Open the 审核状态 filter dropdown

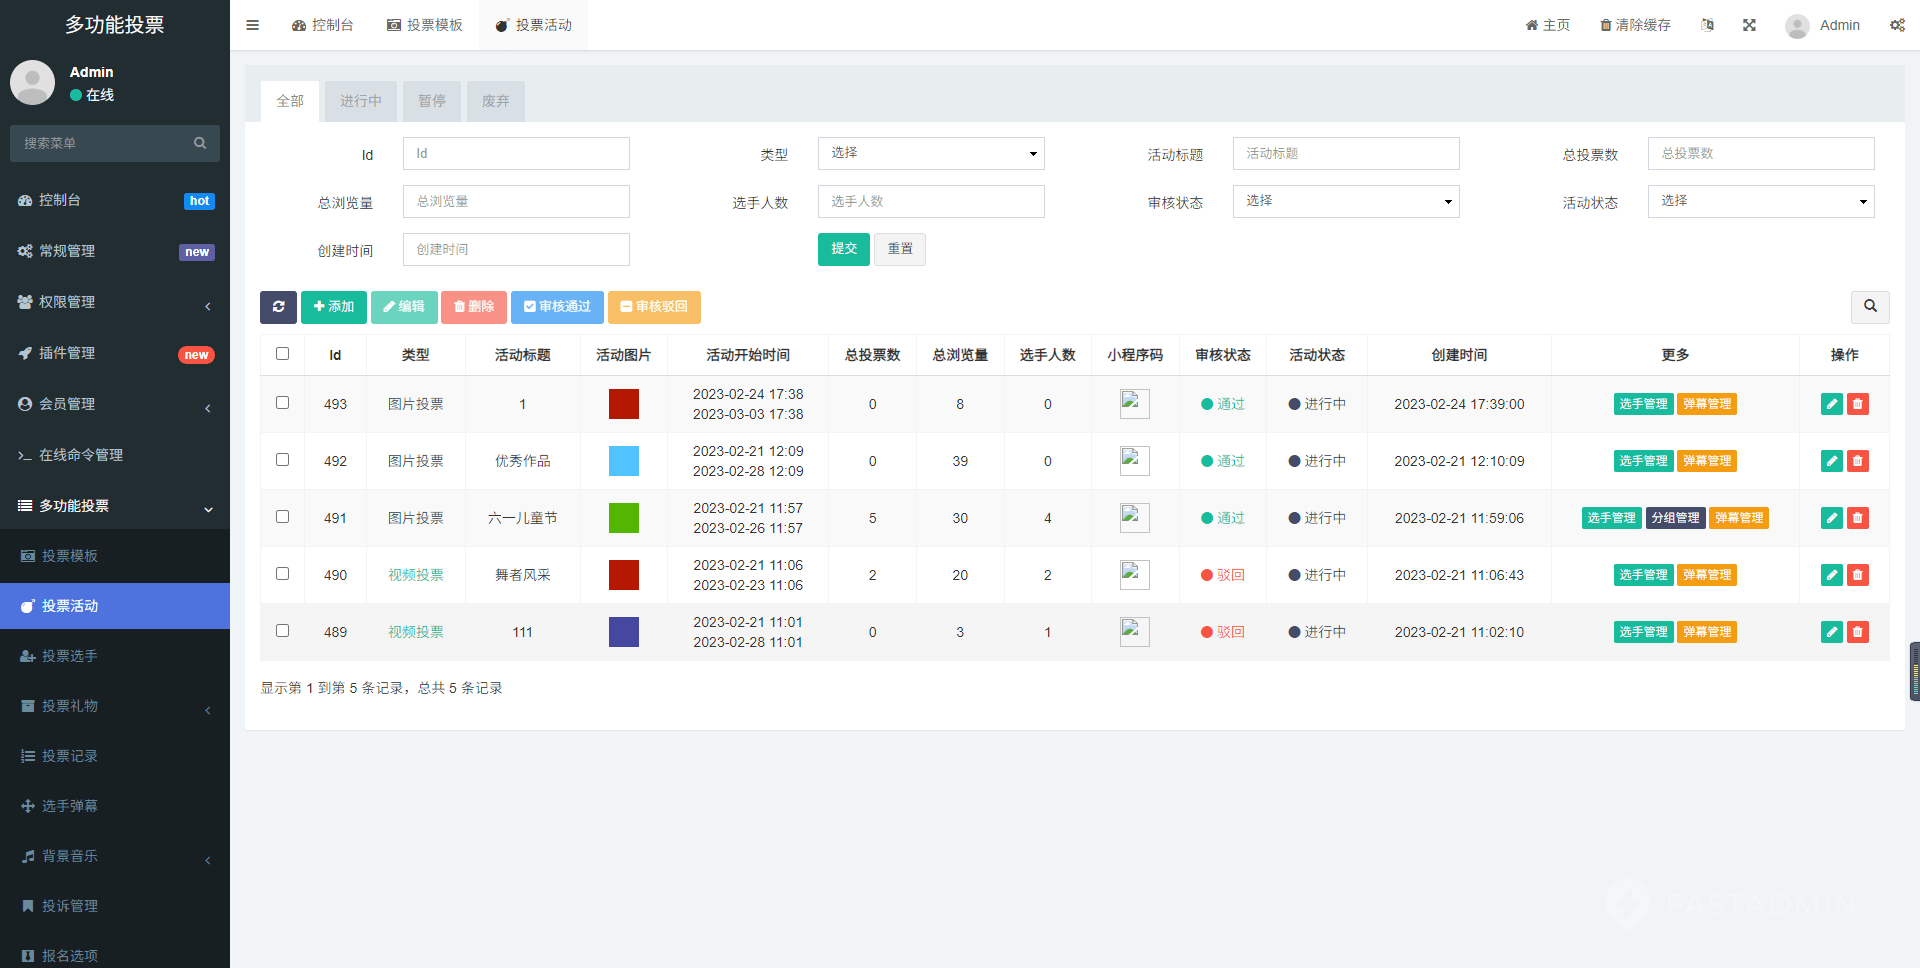pos(1345,201)
